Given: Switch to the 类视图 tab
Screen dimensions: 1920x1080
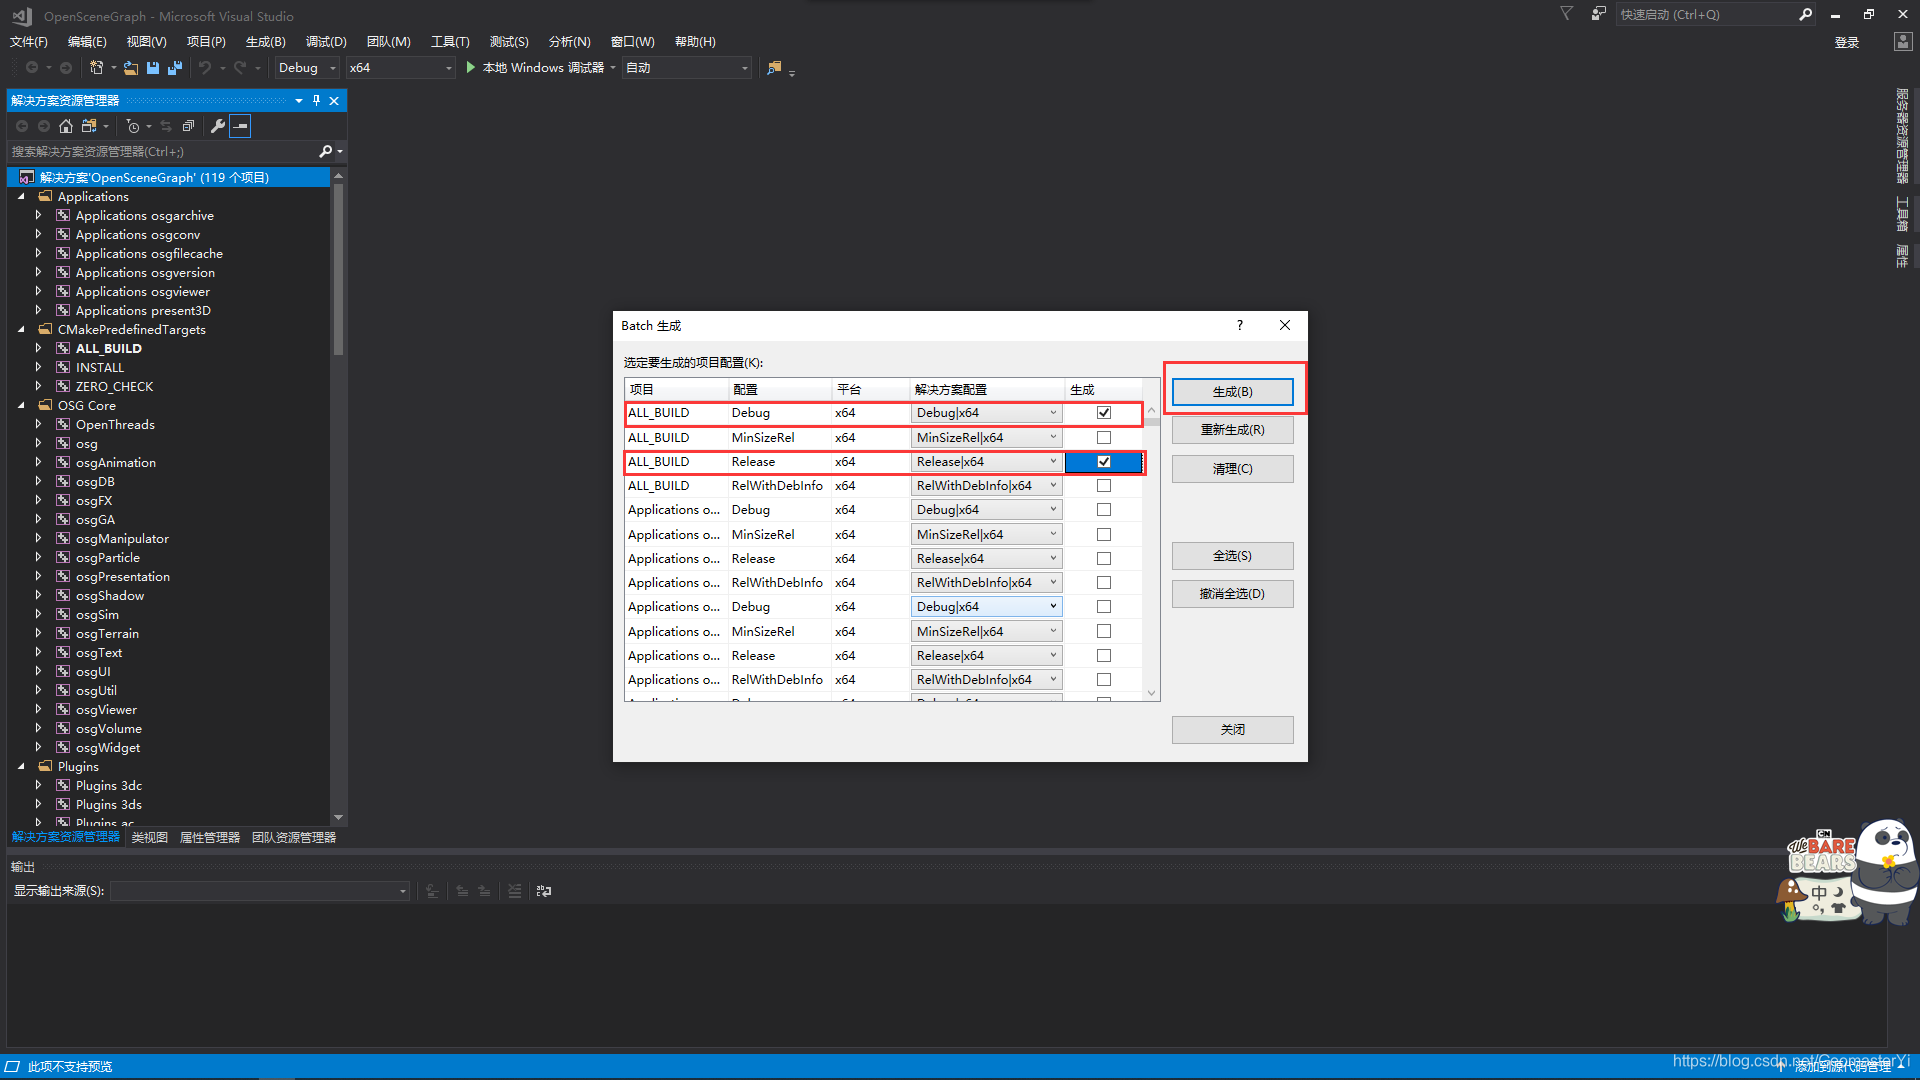Looking at the screenshot, I should 150,838.
